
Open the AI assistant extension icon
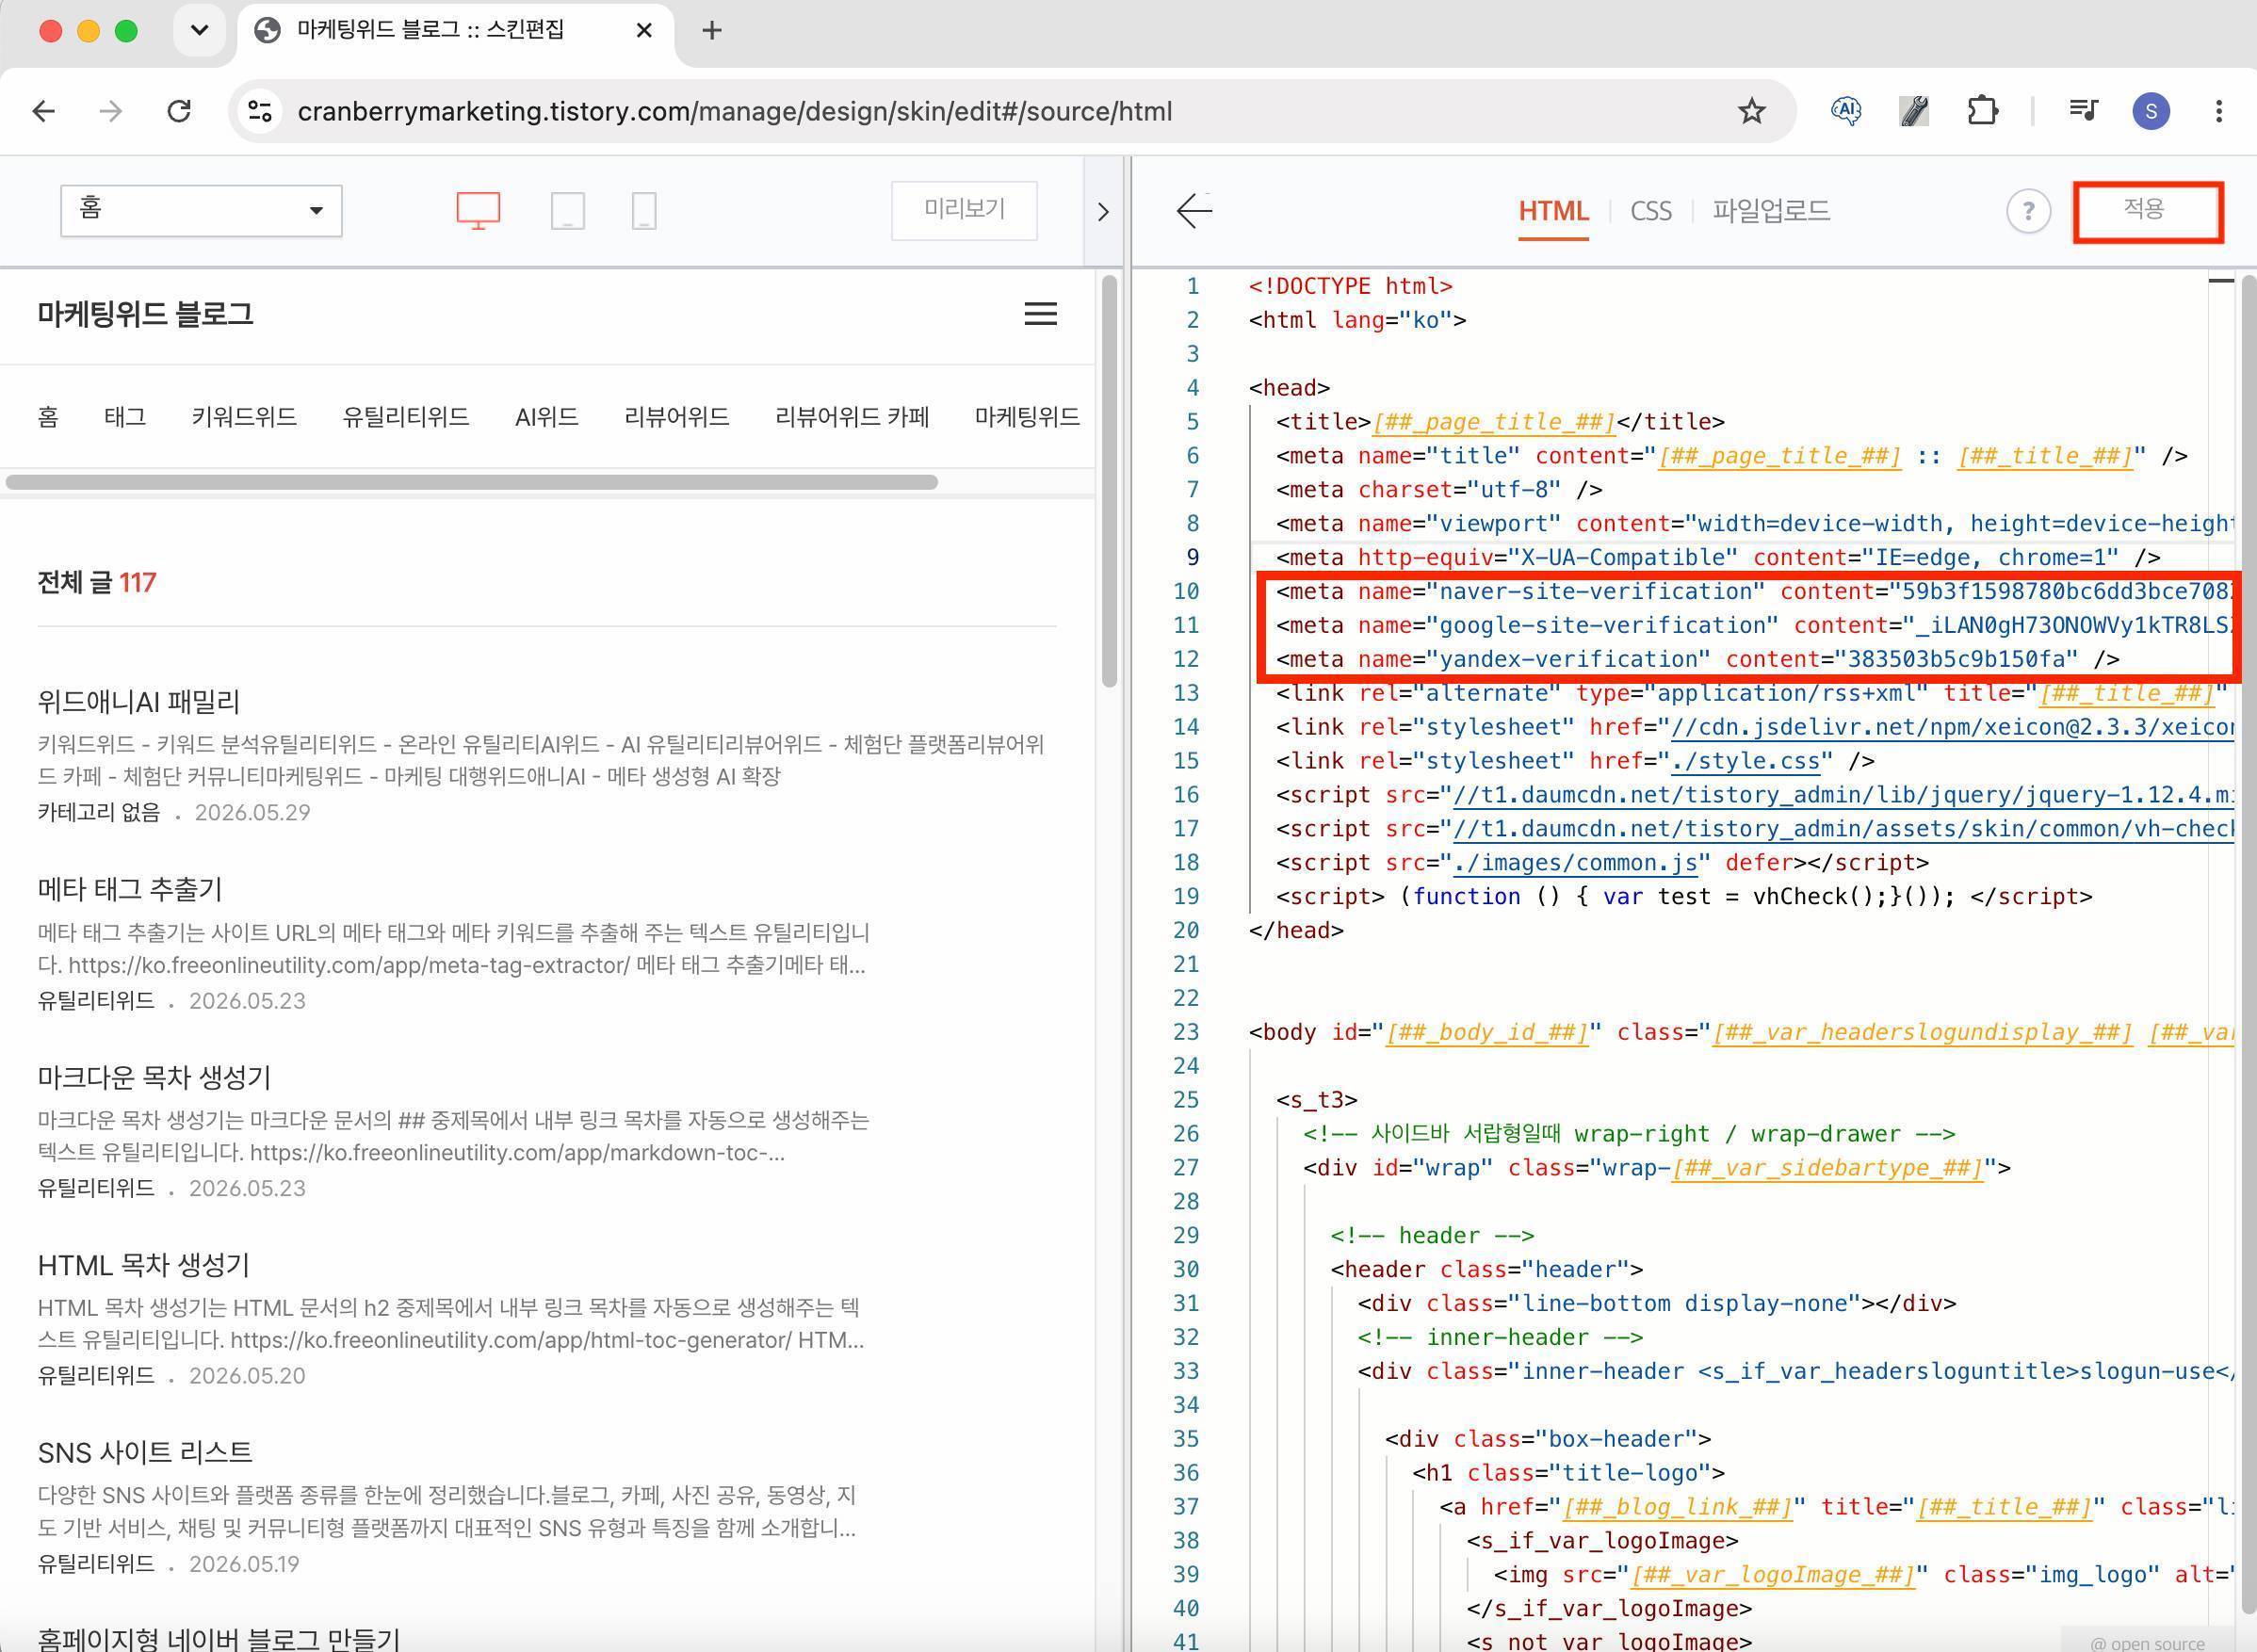click(x=1845, y=111)
